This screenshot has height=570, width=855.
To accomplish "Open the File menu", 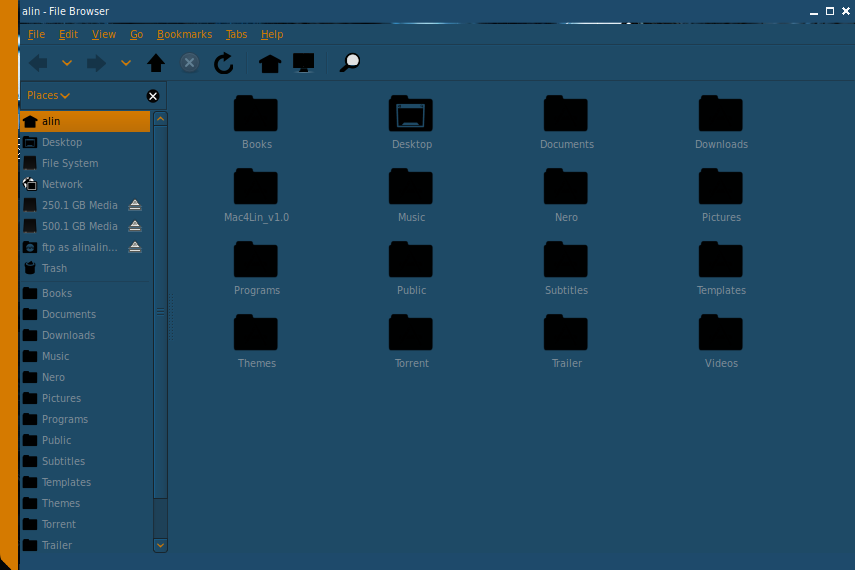I will [37, 34].
